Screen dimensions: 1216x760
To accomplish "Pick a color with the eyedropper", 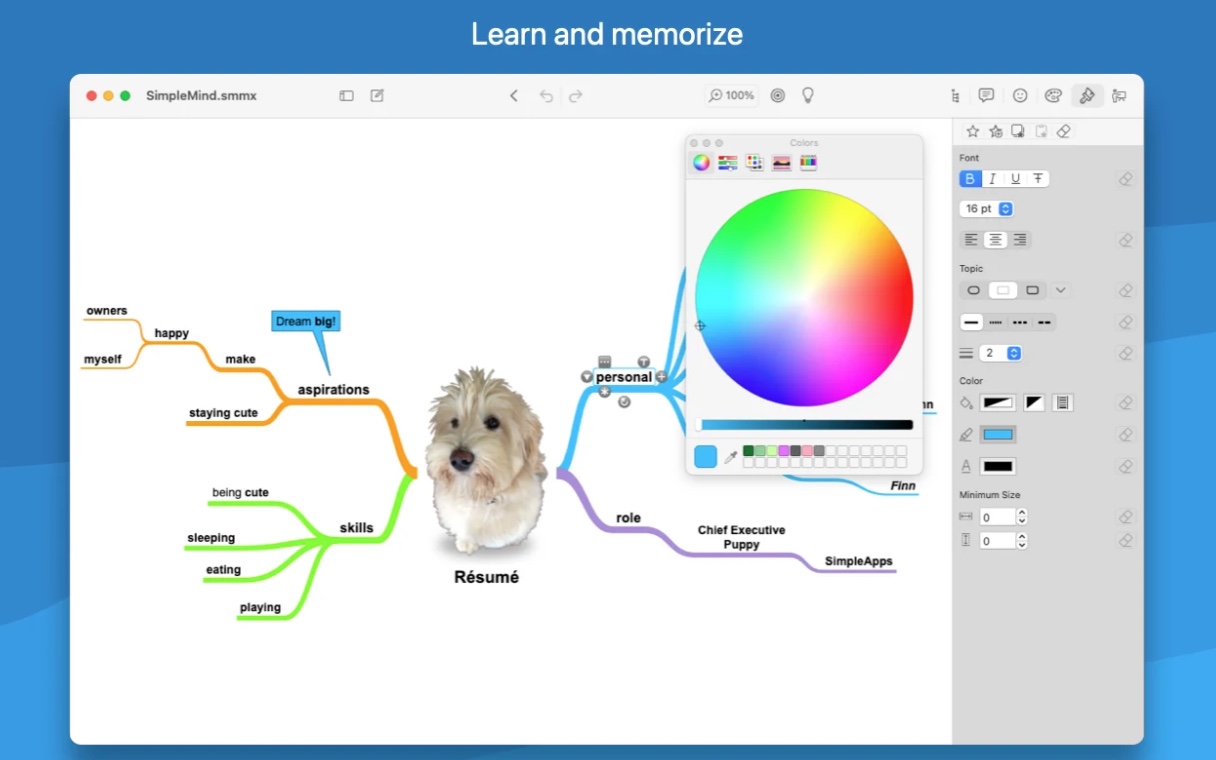I will (730, 457).
